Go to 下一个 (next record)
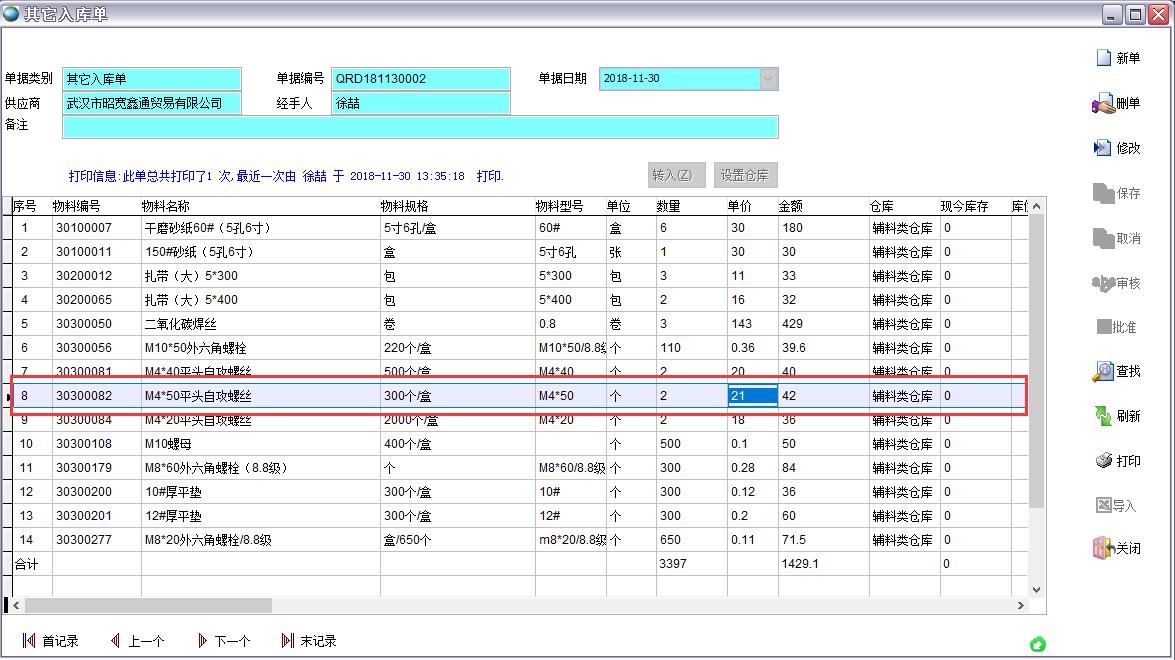 click(x=203, y=641)
